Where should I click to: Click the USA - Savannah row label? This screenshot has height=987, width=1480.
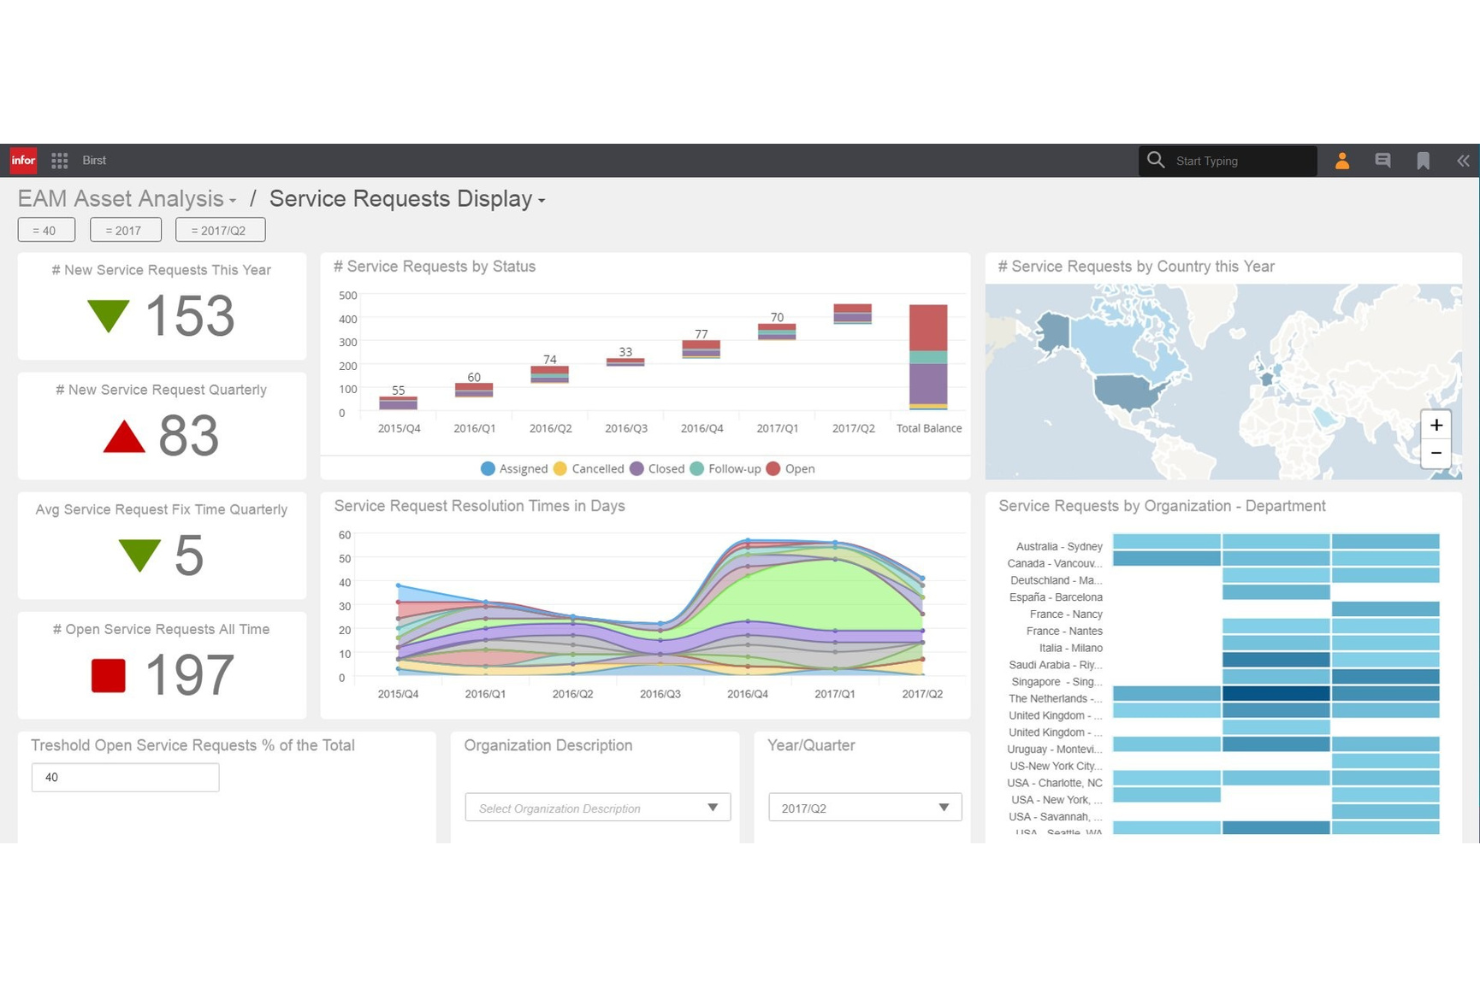tap(1056, 817)
